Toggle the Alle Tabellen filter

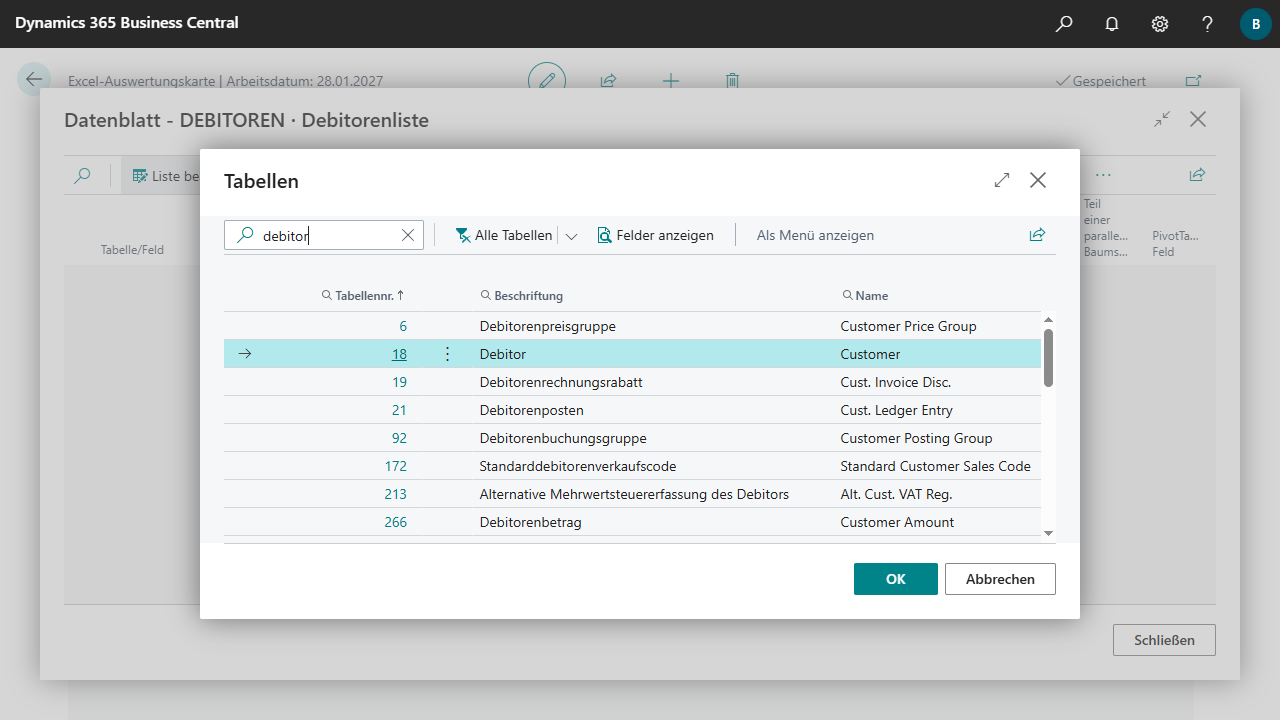[504, 235]
